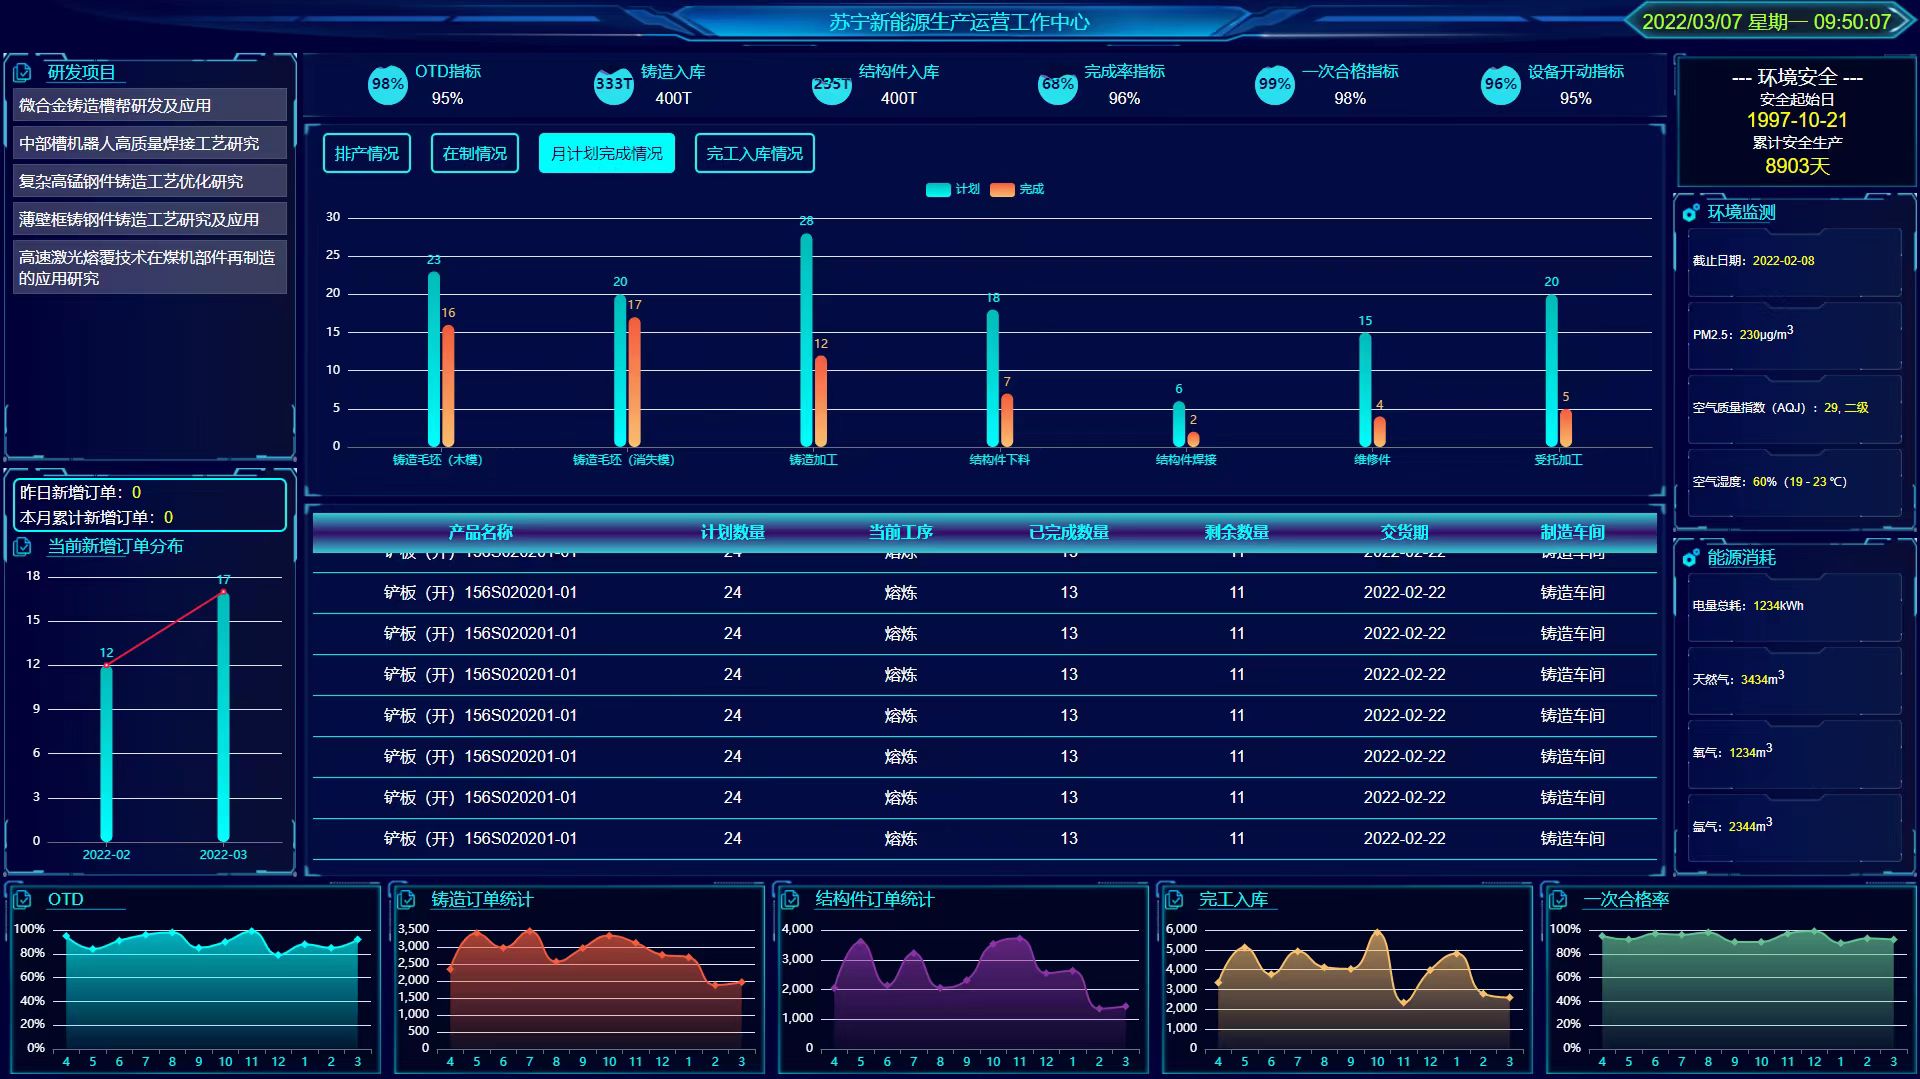The height and width of the screenshot is (1079, 1920).
Task: Click the 制造车间 column header
Action: tap(1573, 532)
